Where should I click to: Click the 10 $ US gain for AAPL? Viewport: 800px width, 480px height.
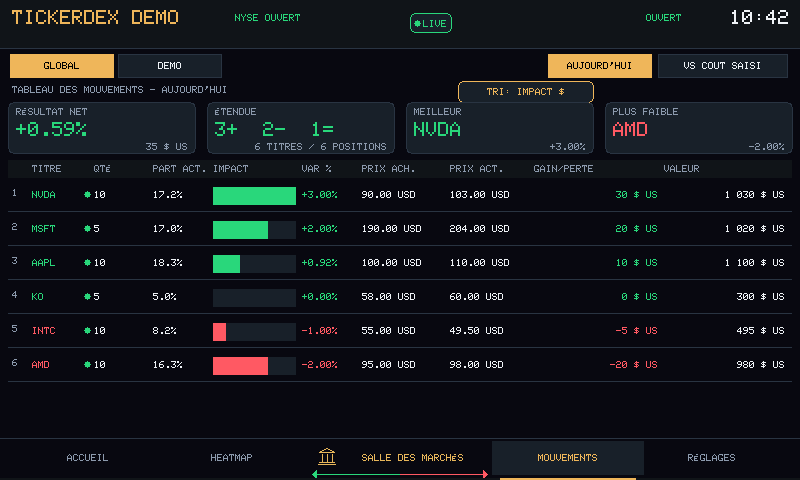(x=636, y=263)
